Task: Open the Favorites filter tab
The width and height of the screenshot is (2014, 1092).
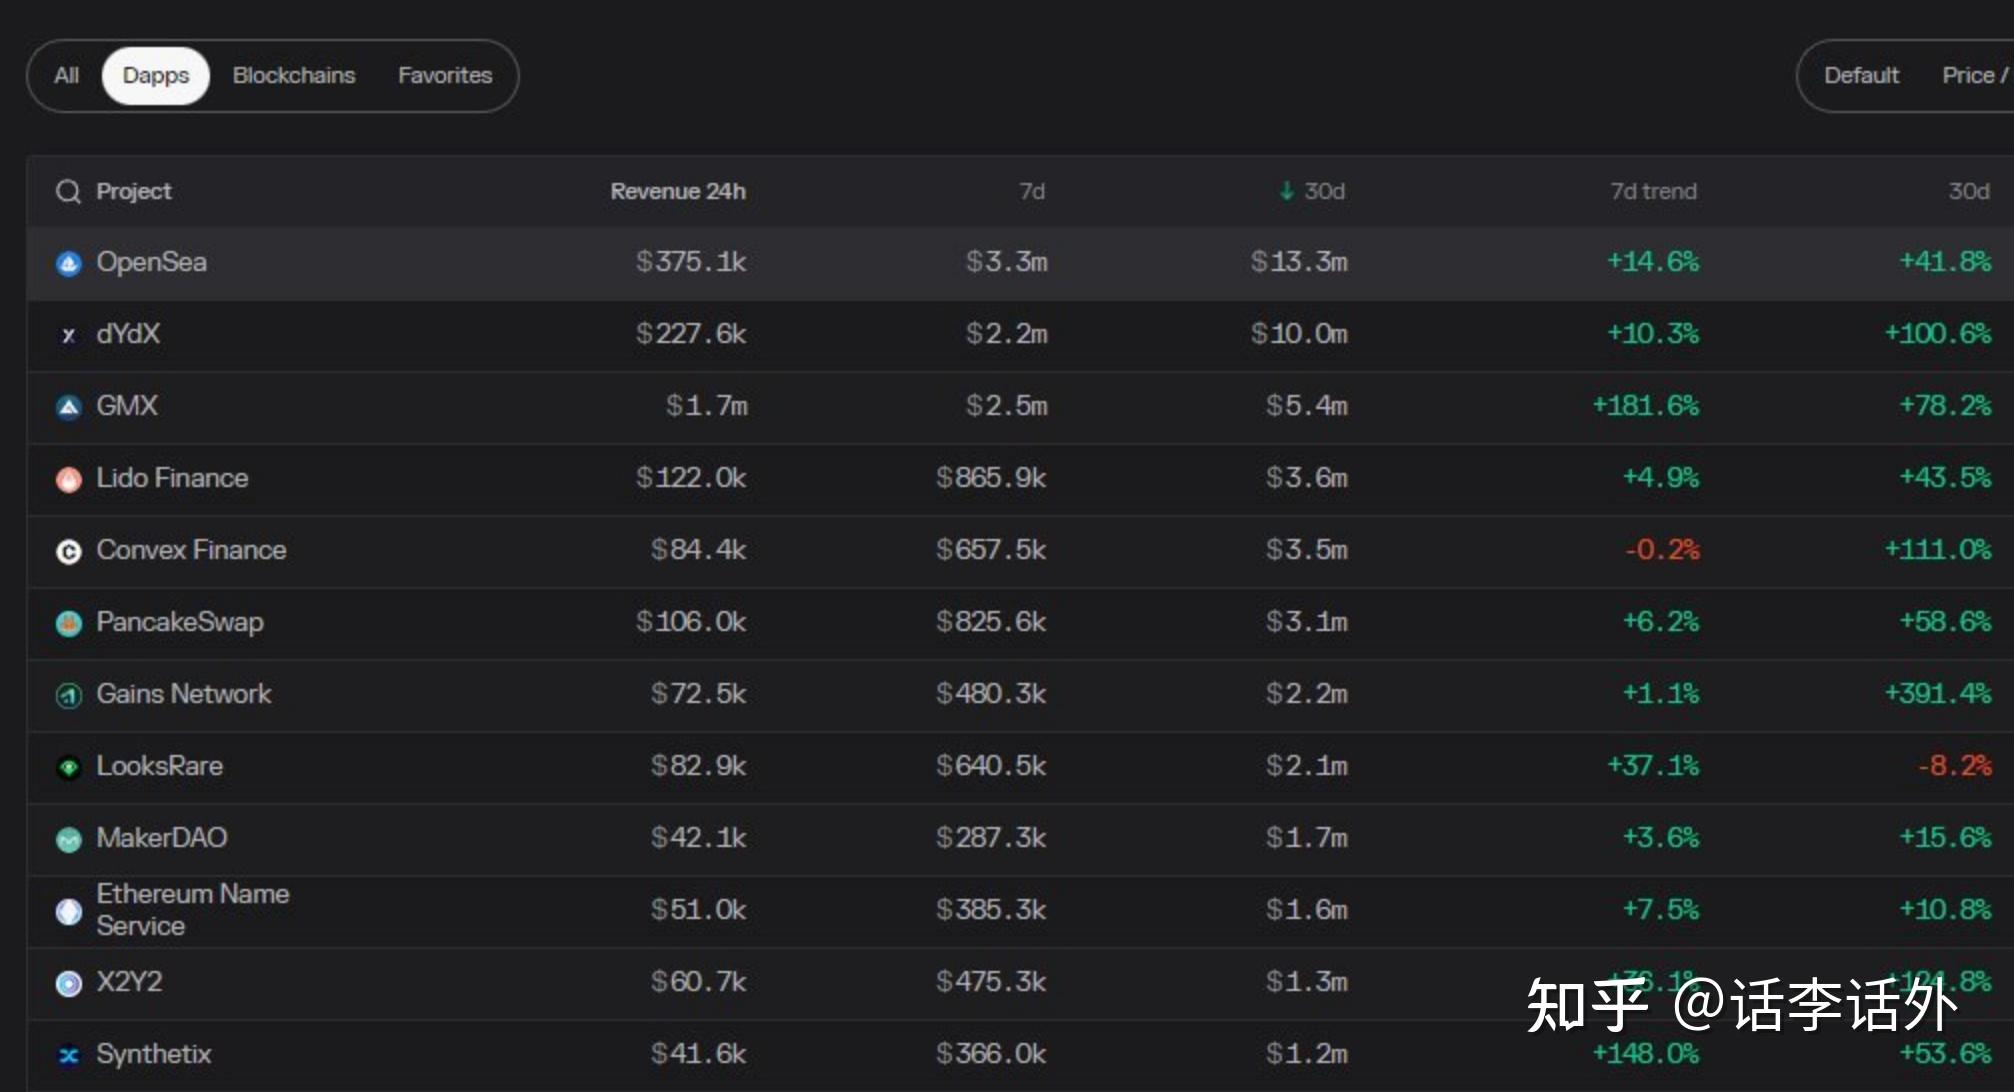Action: 445,76
